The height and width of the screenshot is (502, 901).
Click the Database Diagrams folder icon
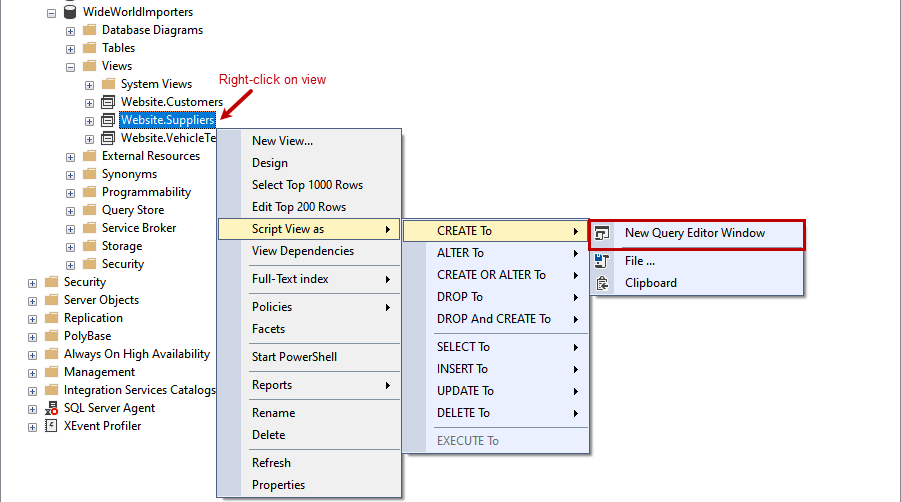point(90,29)
